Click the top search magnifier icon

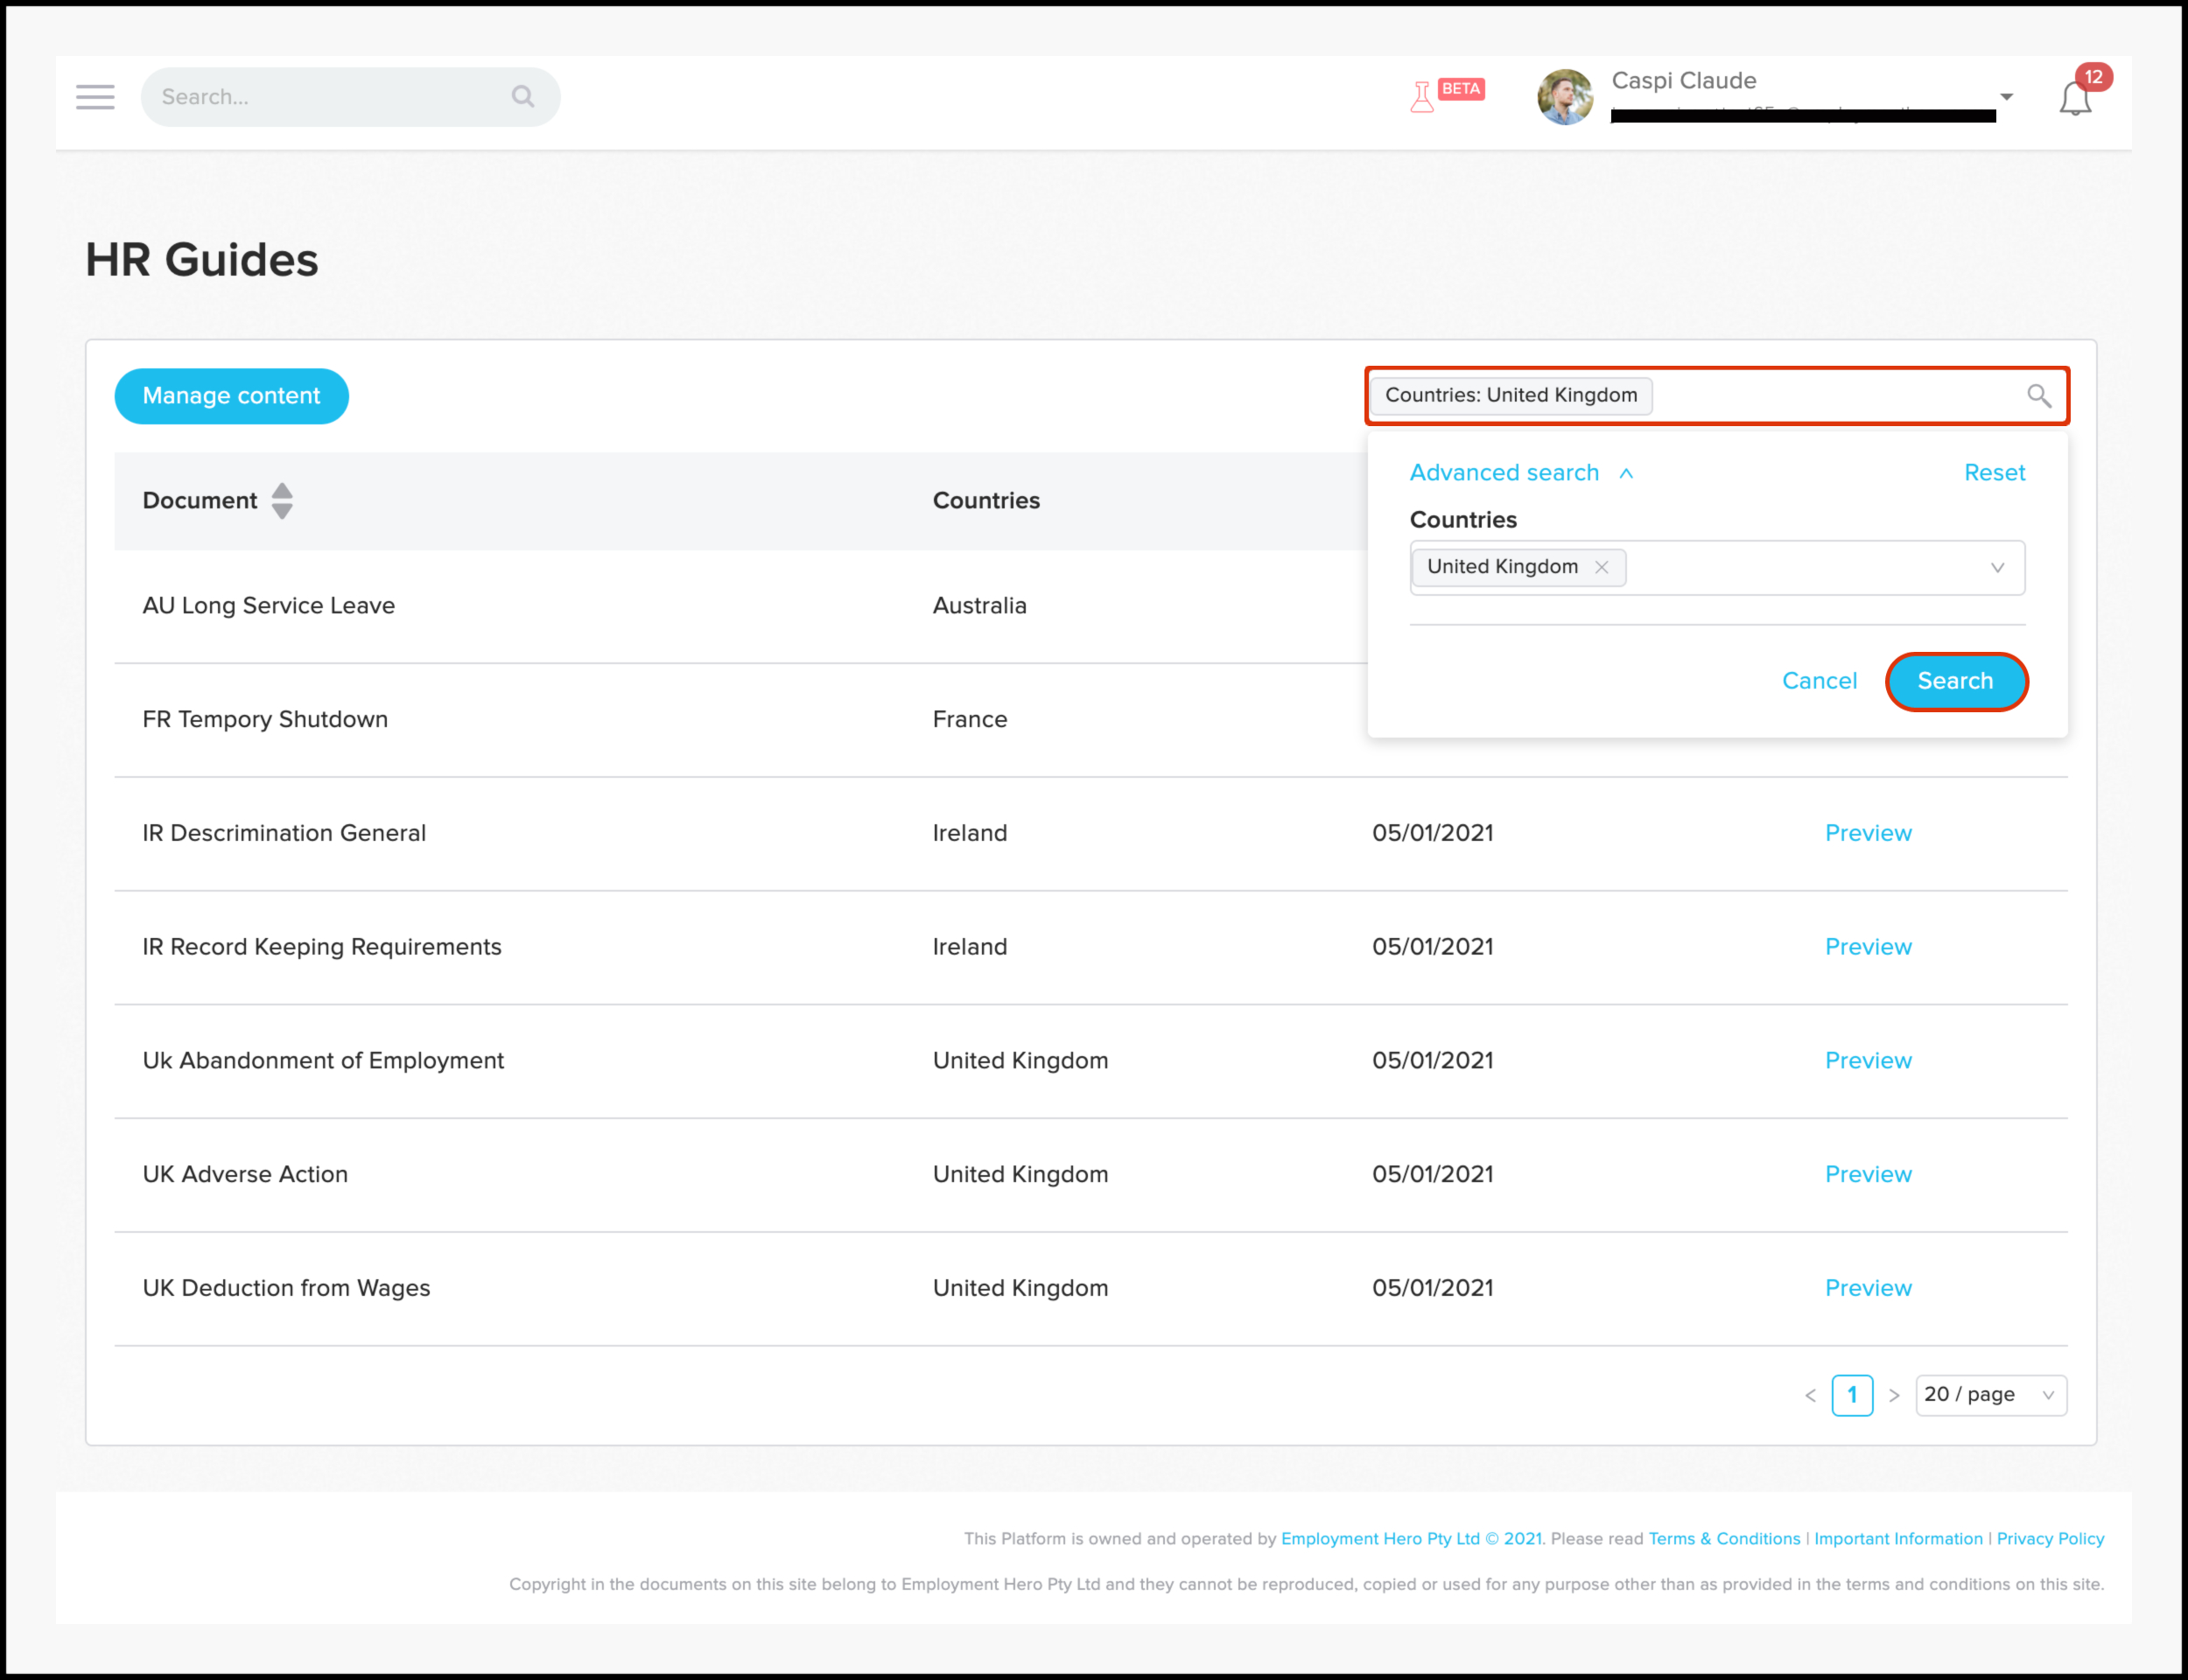[x=522, y=97]
